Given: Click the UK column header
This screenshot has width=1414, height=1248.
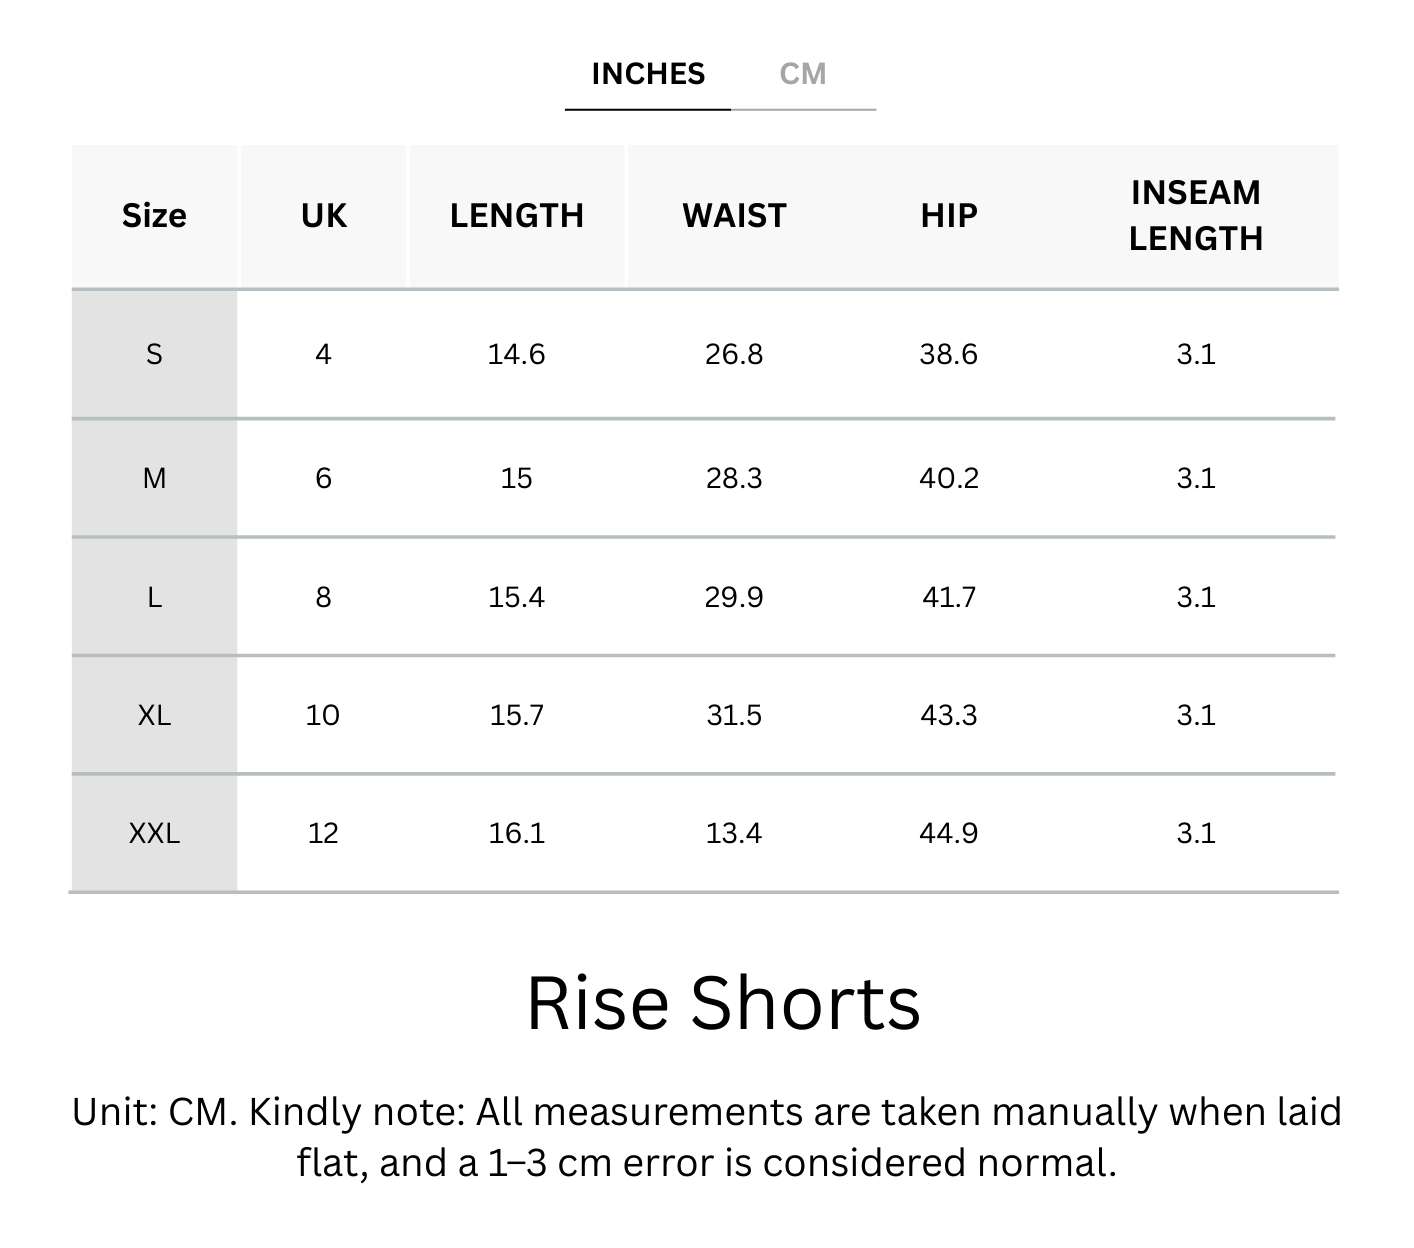Looking at the screenshot, I should tap(323, 216).
